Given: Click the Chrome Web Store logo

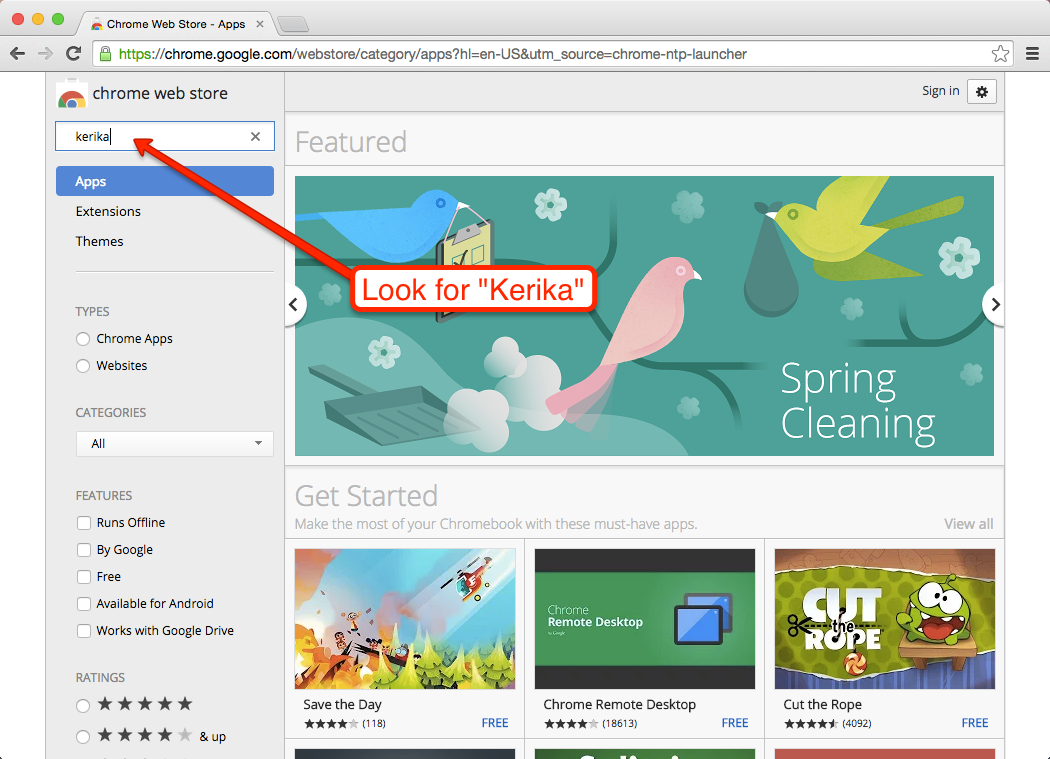Looking at the screenshot, I should coord(72,94).
